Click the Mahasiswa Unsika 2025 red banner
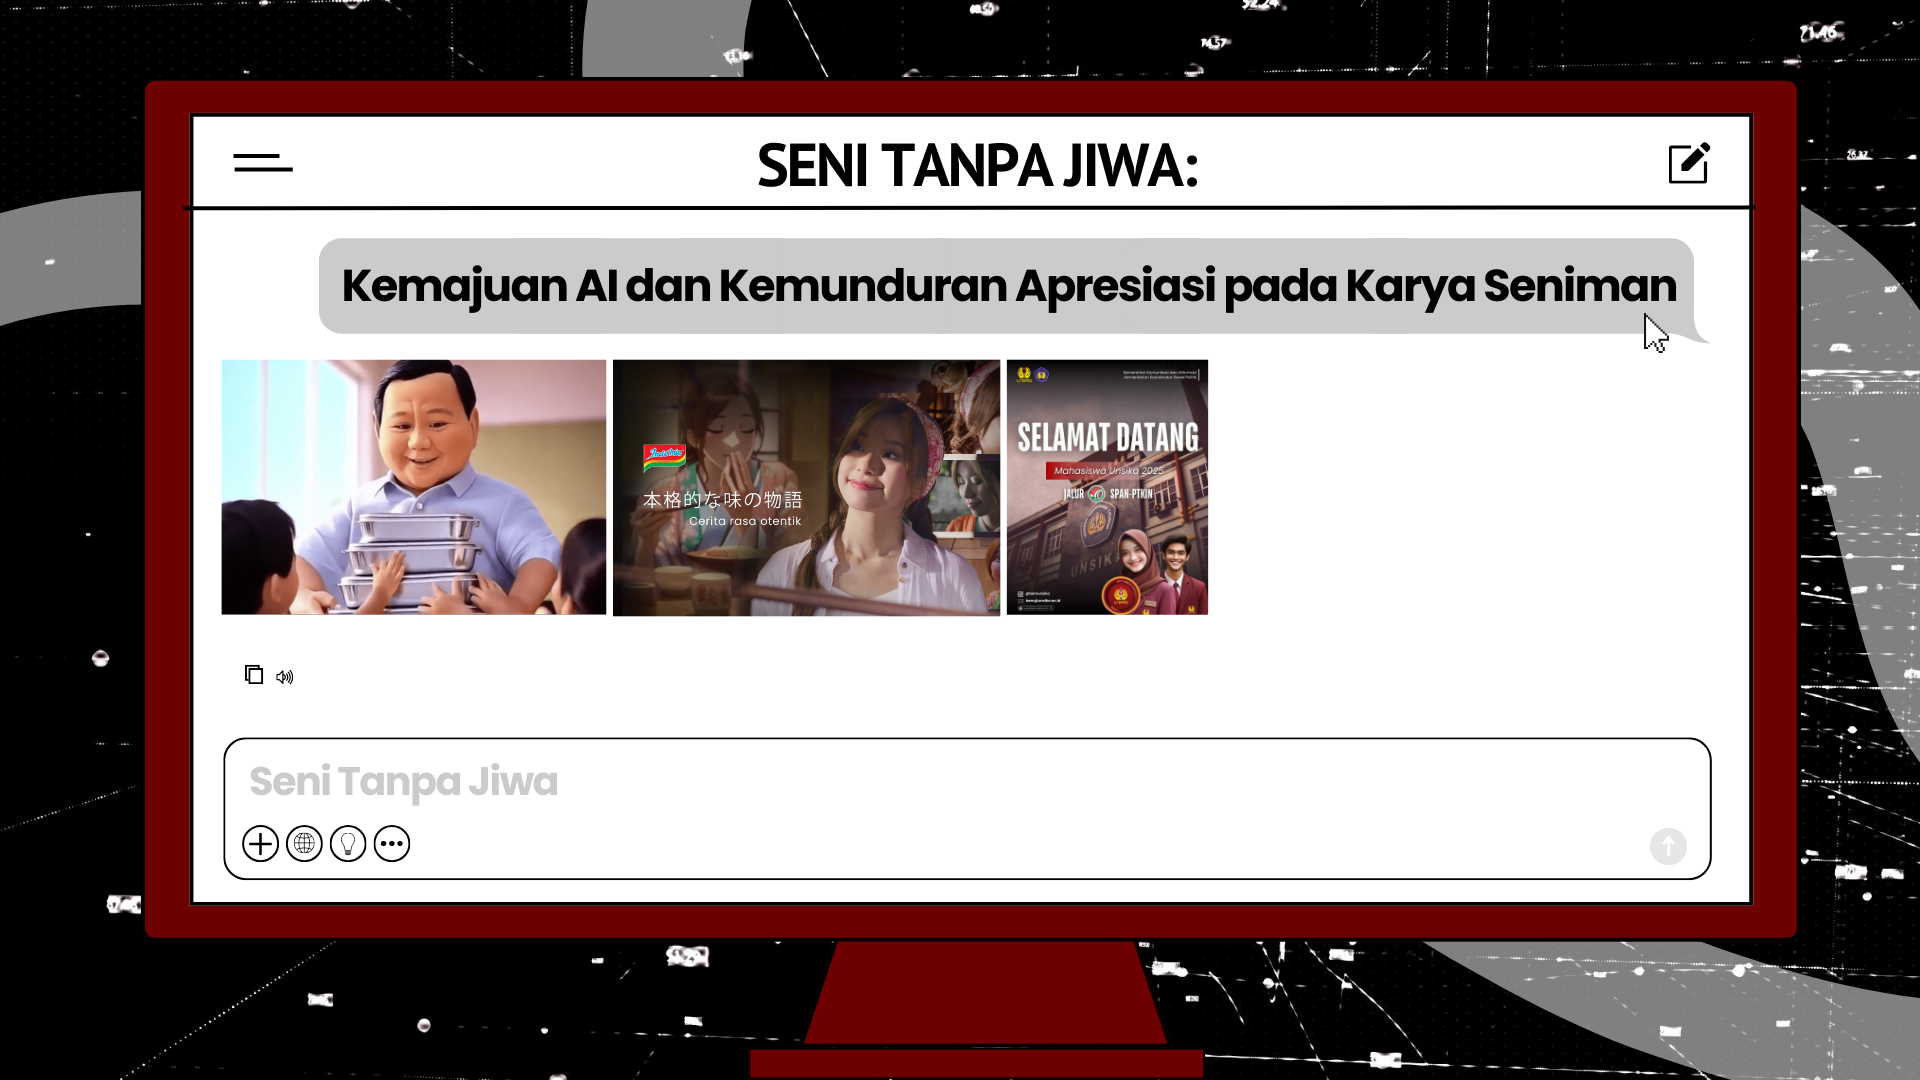 click(1107, 470)
